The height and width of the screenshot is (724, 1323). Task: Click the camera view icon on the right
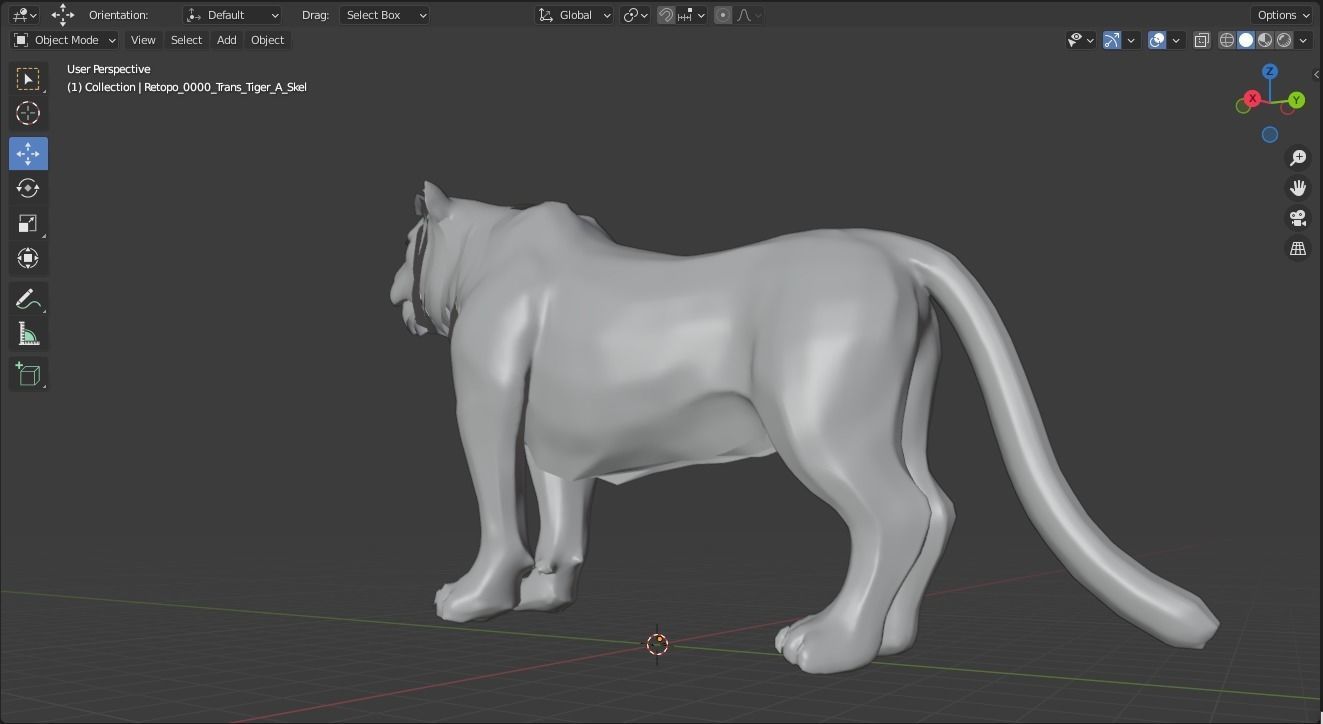pos(1297,217)
